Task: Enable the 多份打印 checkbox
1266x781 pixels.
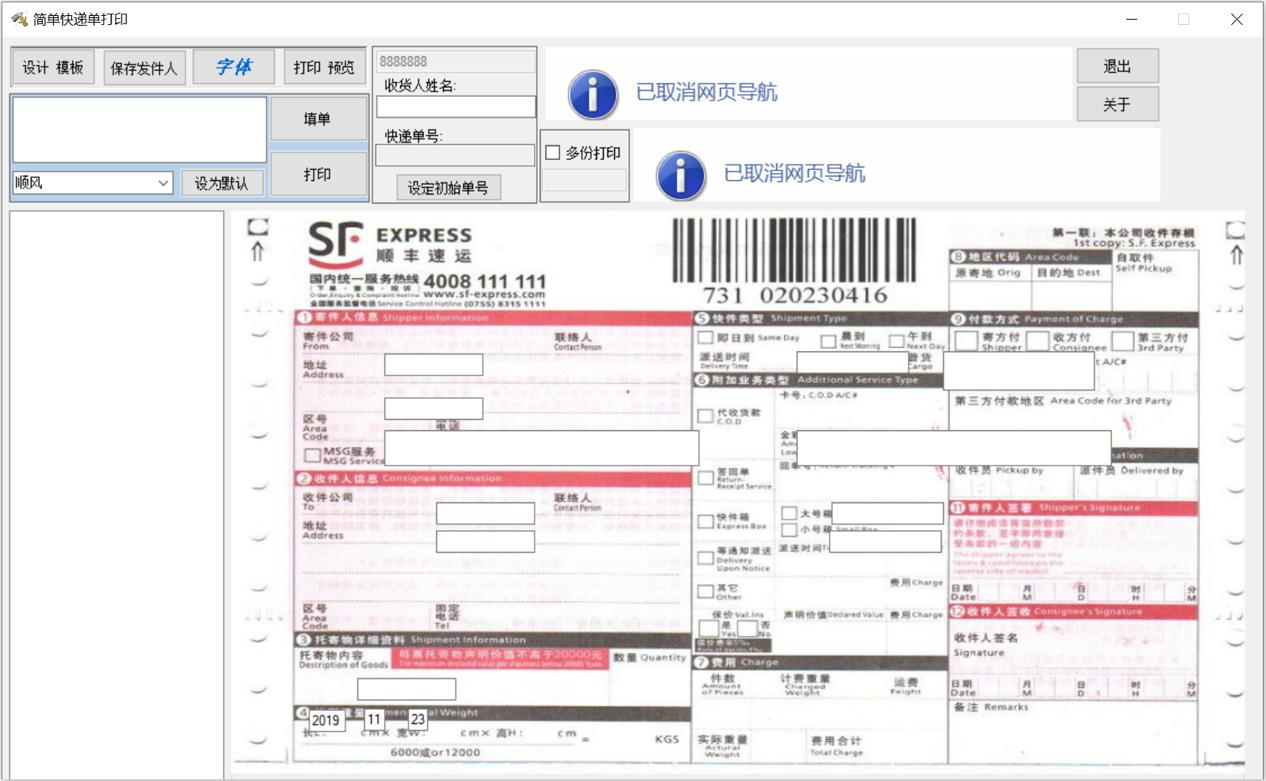Action: (x=553, y=153)
